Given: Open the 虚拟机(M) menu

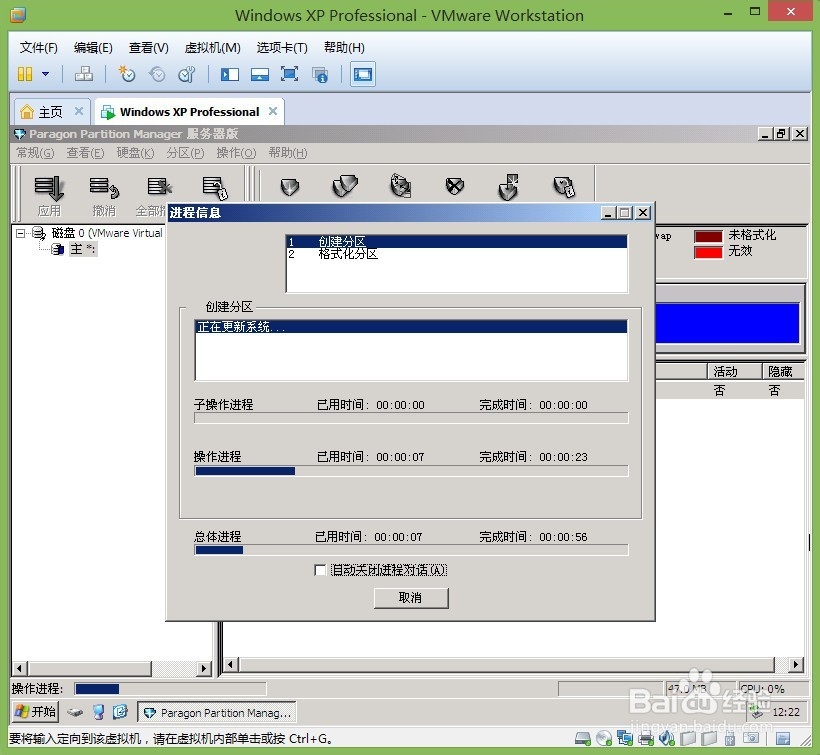Looking at the screenshot, I should coord(212,48).
